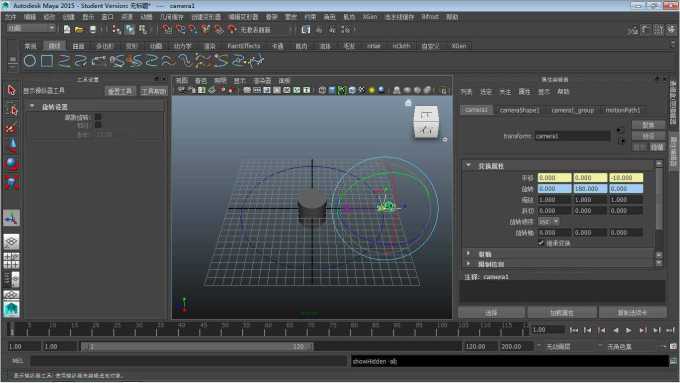Click the Attribute Editor vertical scrollbar
This screenshot has height=383, width=680.
[x=659, y=198]
